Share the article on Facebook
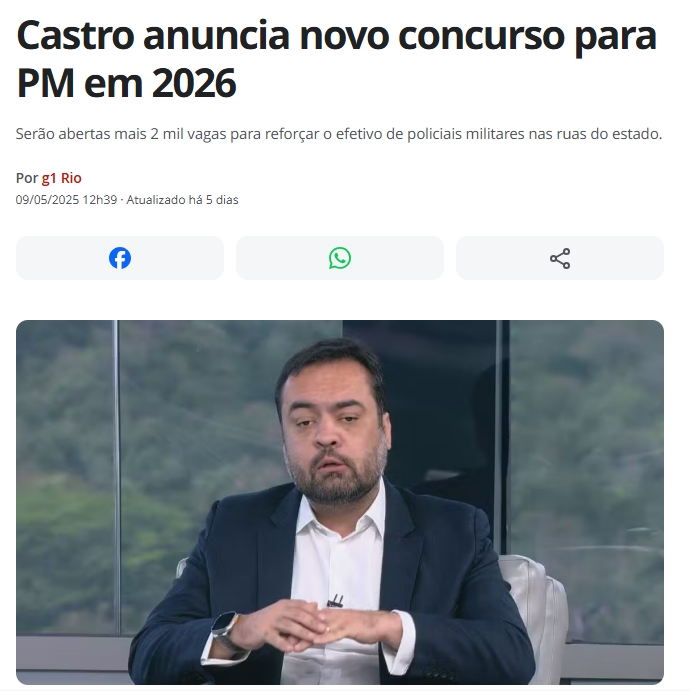 [120, 258]
